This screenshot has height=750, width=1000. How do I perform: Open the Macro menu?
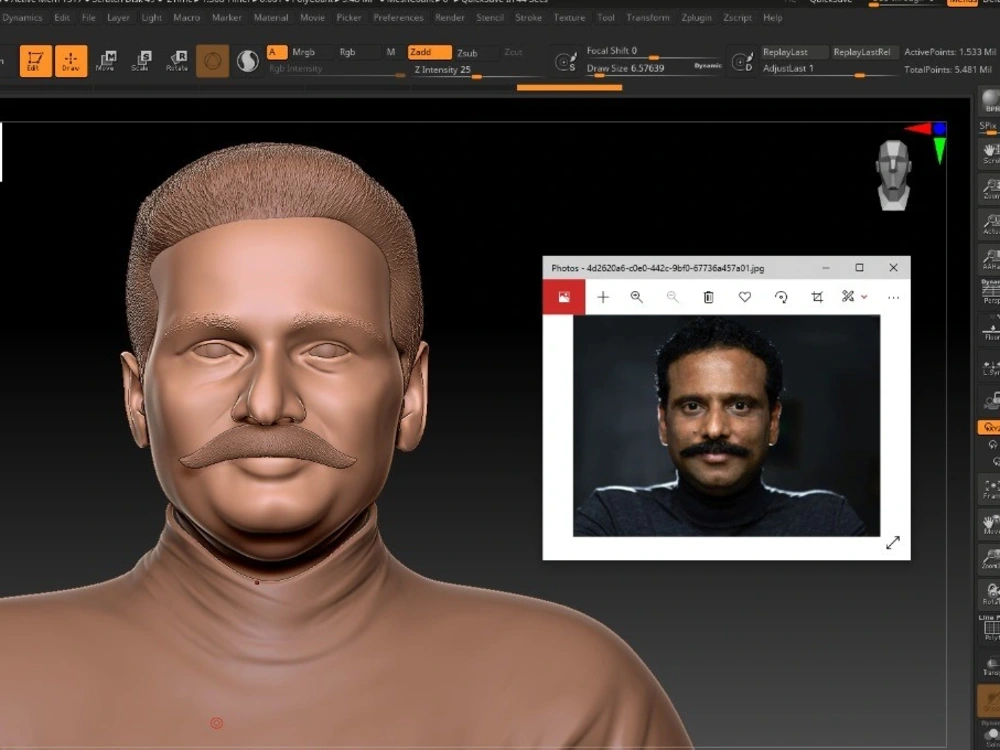[x=187, y=18]
